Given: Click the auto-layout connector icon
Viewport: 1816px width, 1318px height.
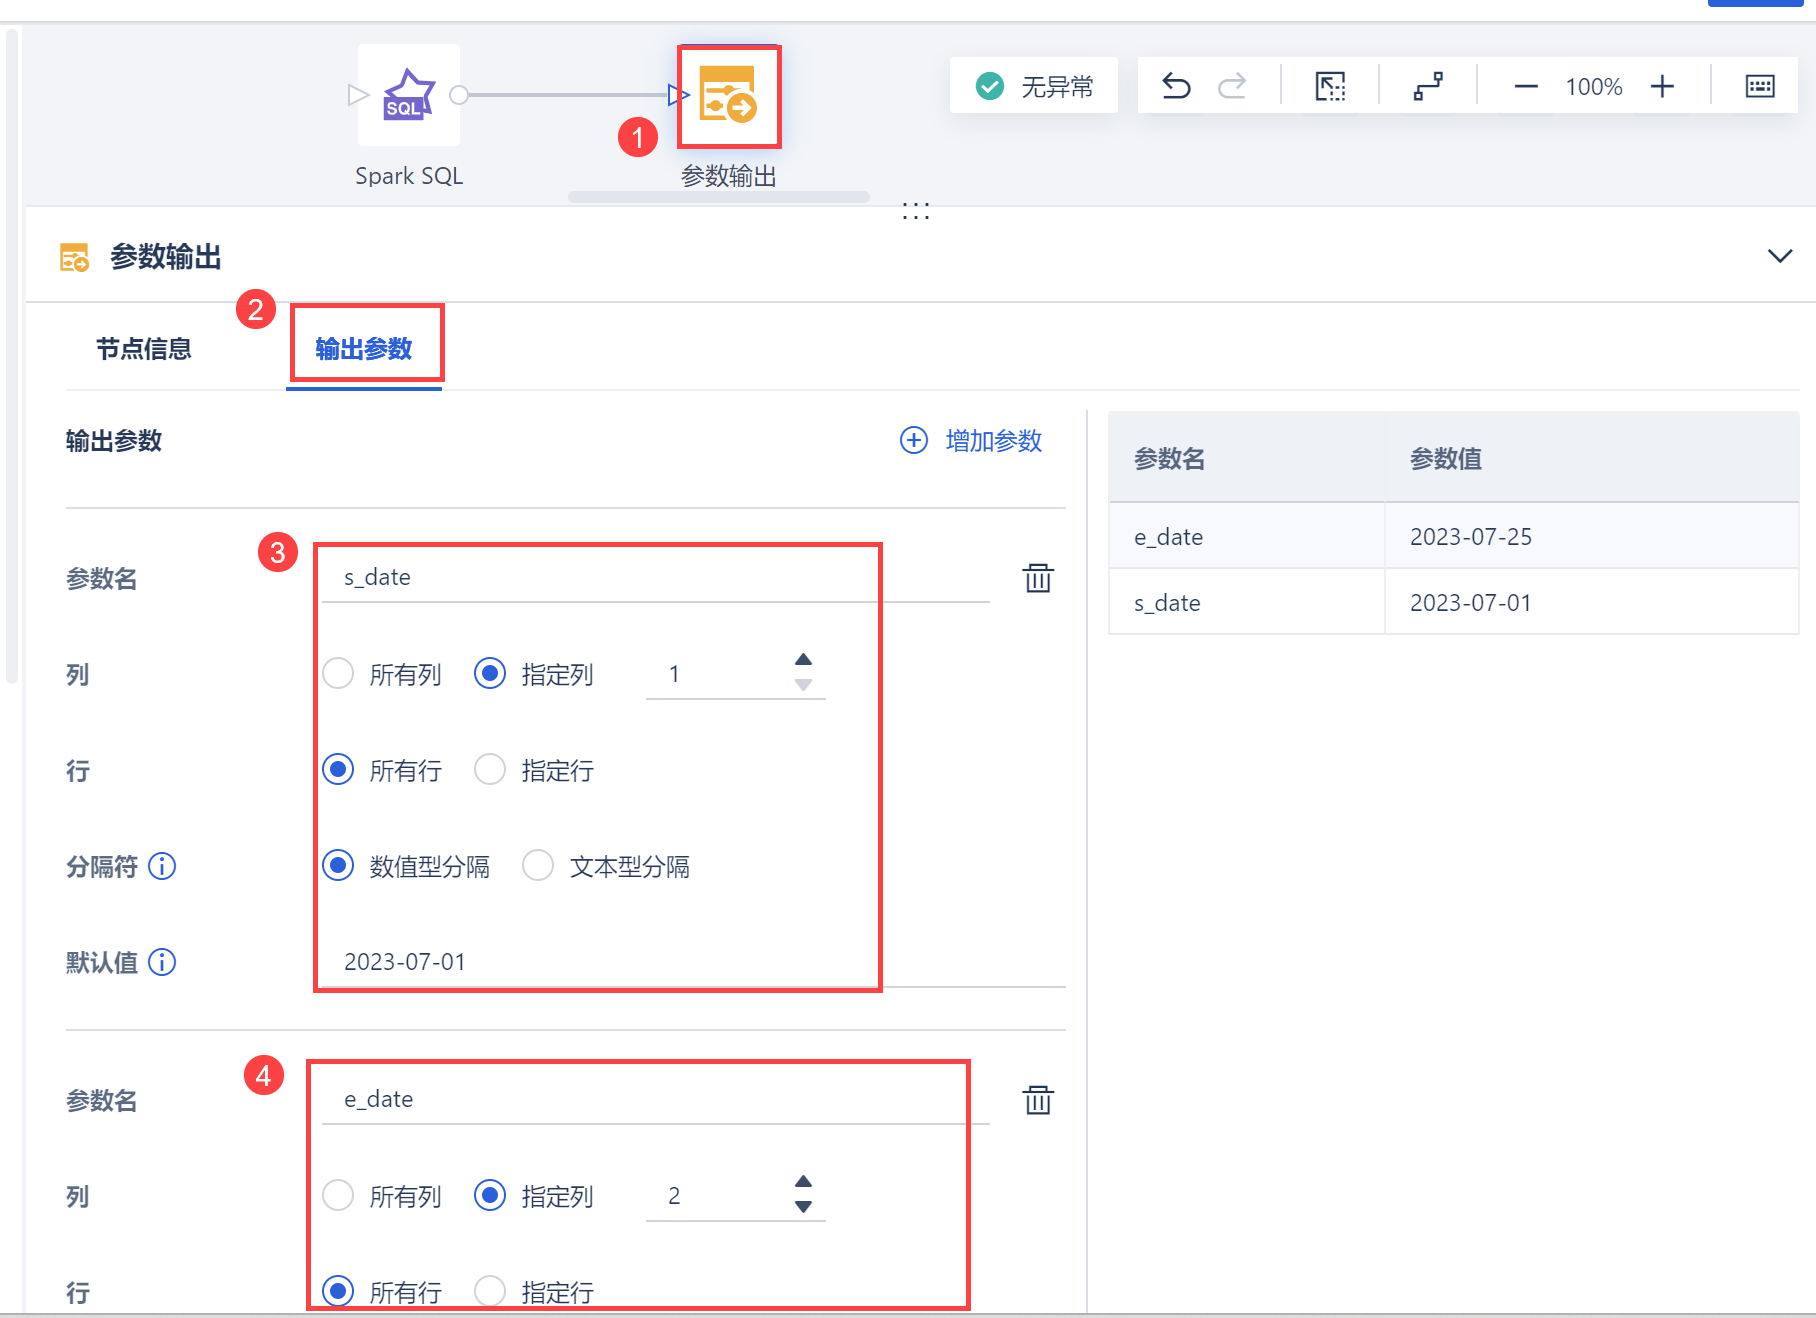Looking at the screenshot, I should pos(1428,87).
